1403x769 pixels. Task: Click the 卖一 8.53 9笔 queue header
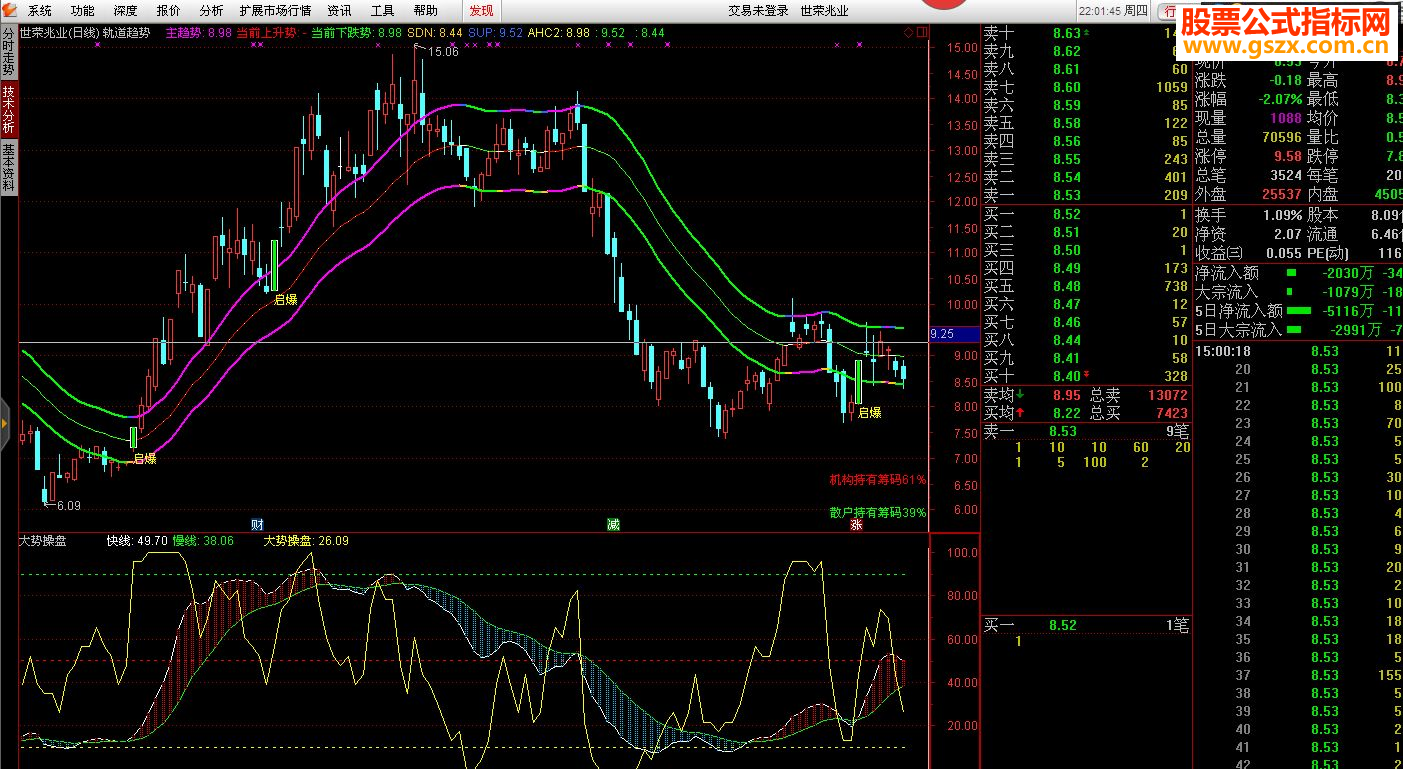tap(1087, 431)
